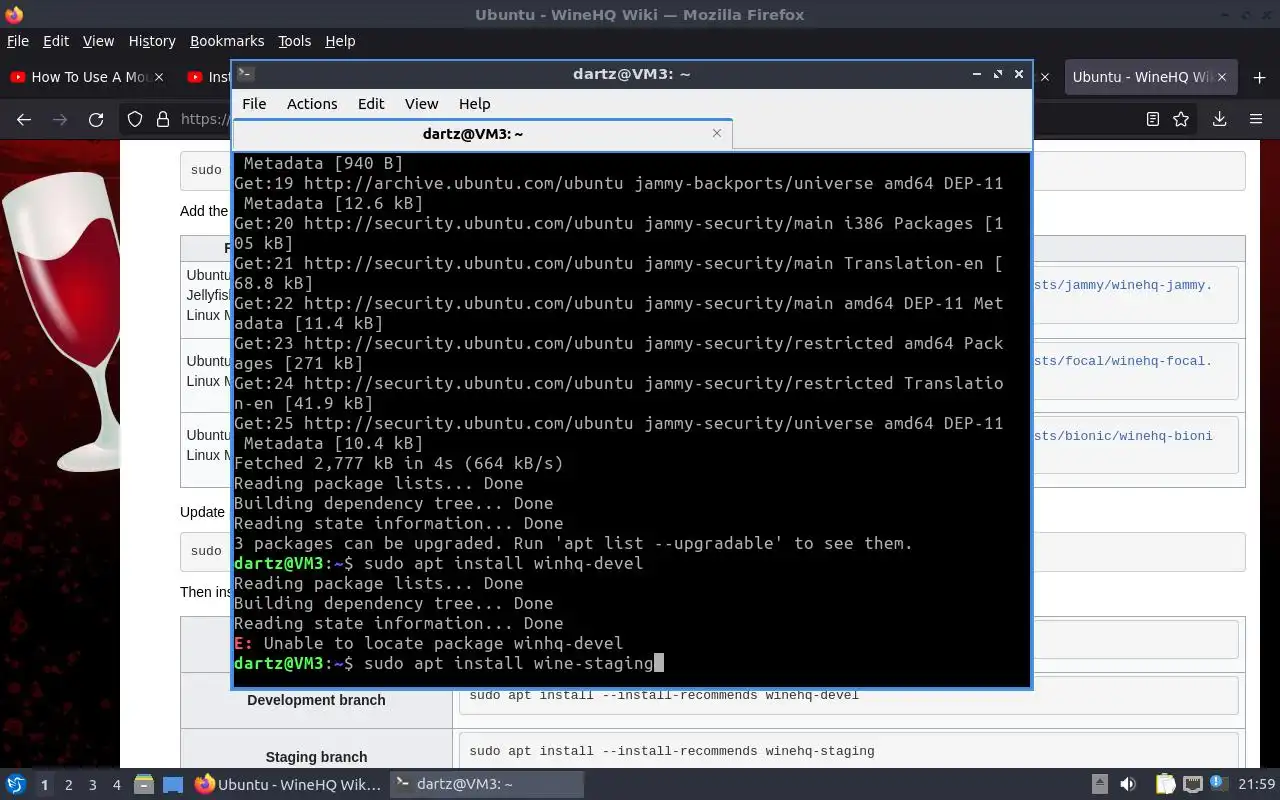Close the tab left of WineHQ tab
The width and height of the screenshot is (1280, 800).
point(1045,77)
